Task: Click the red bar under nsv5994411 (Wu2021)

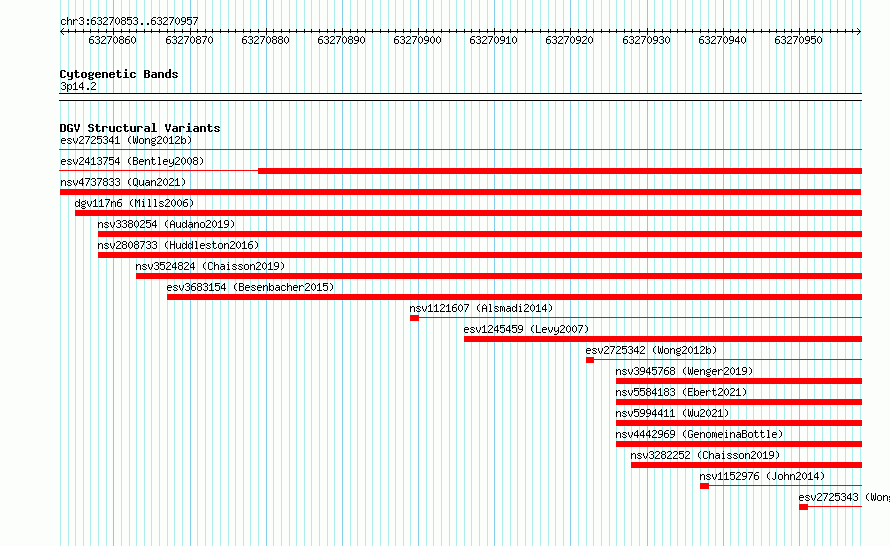Action: (x=739, y=423)
